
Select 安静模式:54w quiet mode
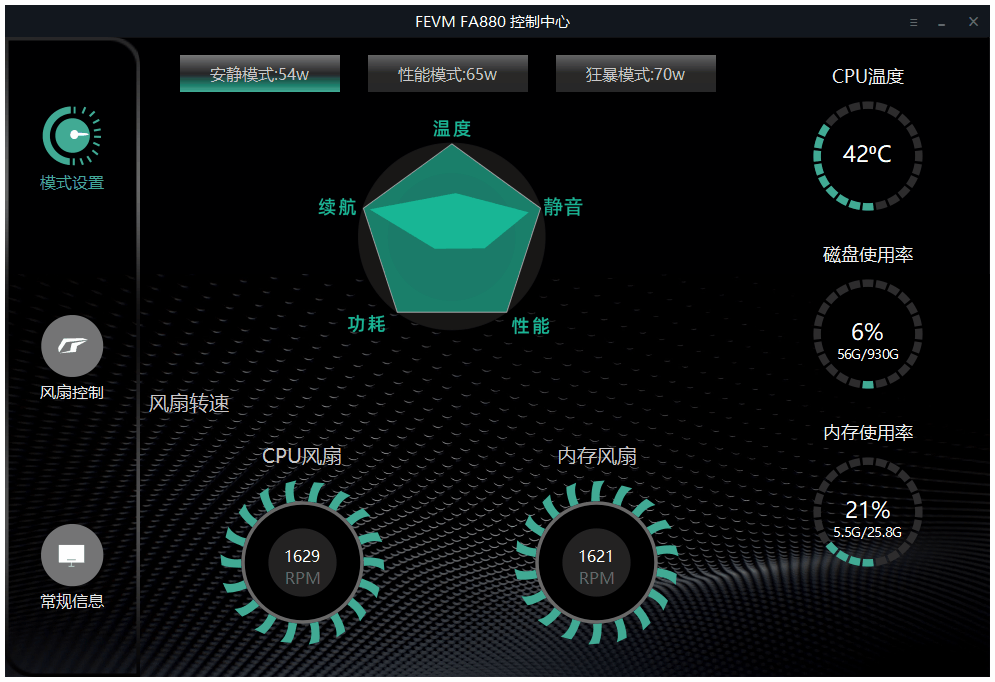260,74
